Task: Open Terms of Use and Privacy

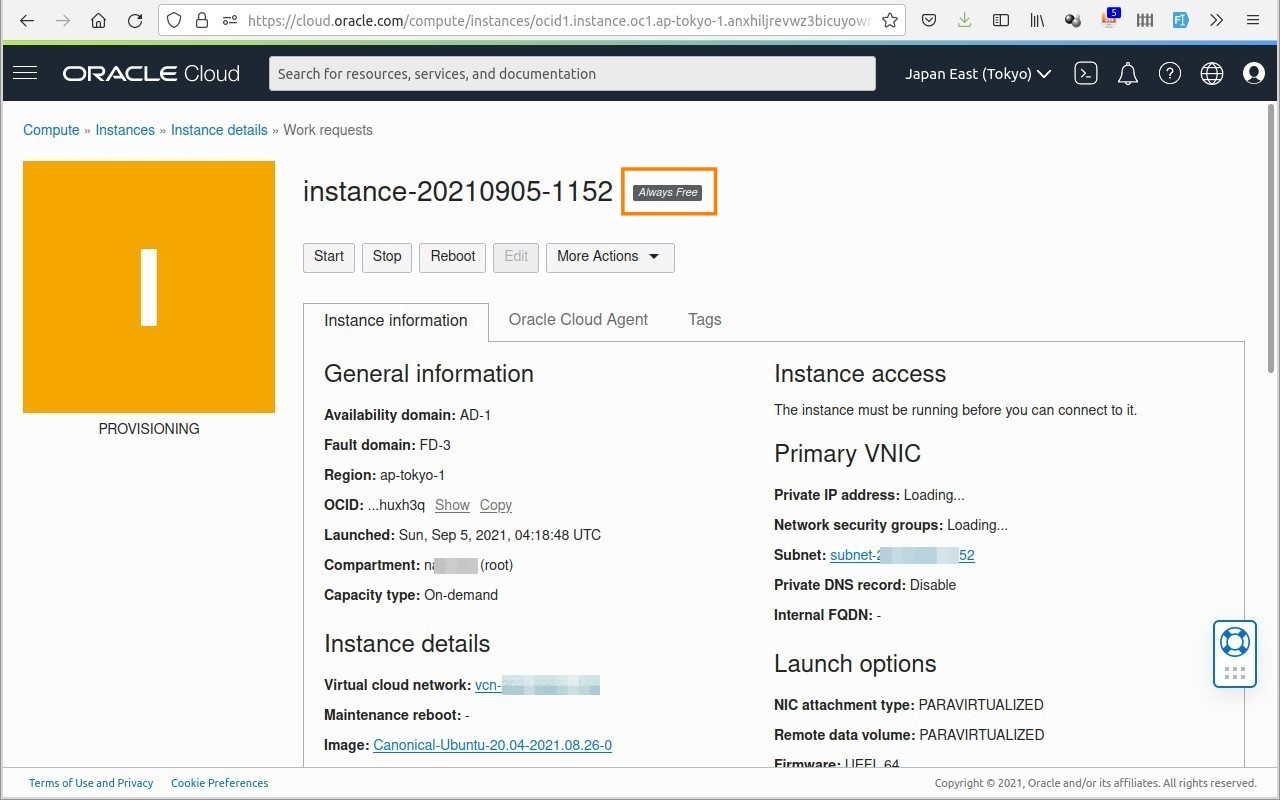Action: point(91,783)
